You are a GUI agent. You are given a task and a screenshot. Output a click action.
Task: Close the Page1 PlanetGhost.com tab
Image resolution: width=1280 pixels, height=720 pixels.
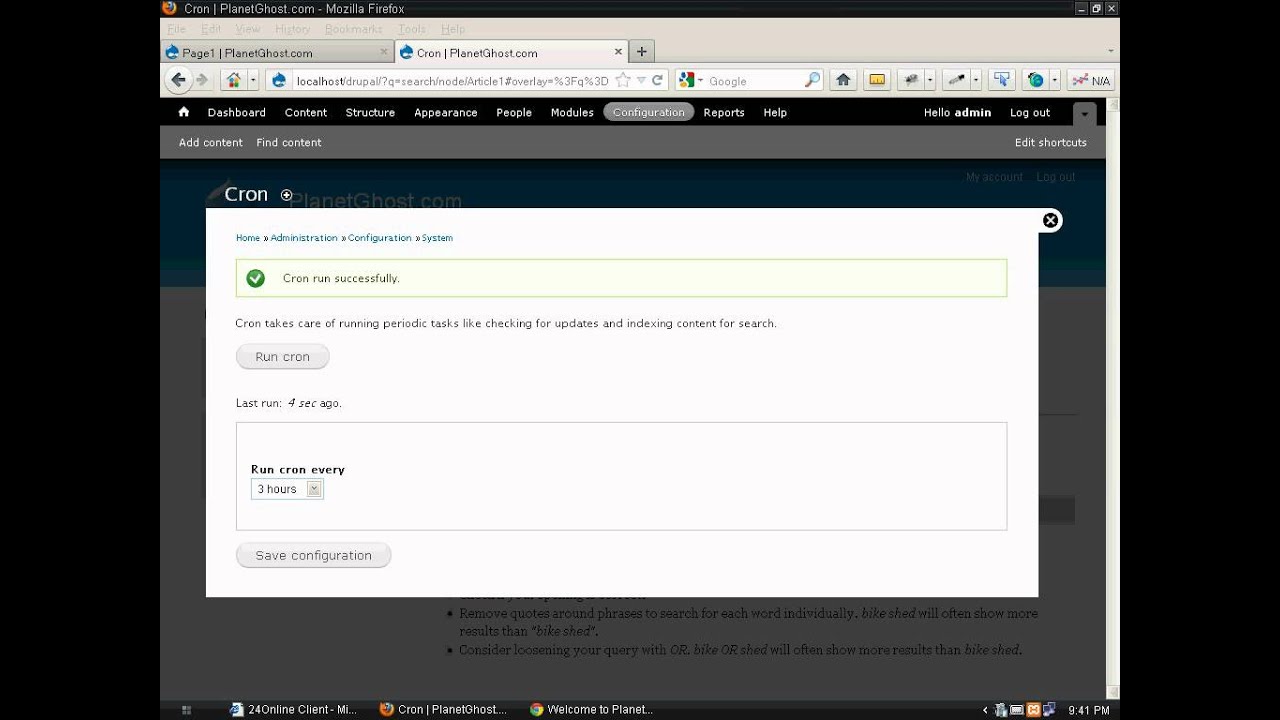click(x=384, y=52)
